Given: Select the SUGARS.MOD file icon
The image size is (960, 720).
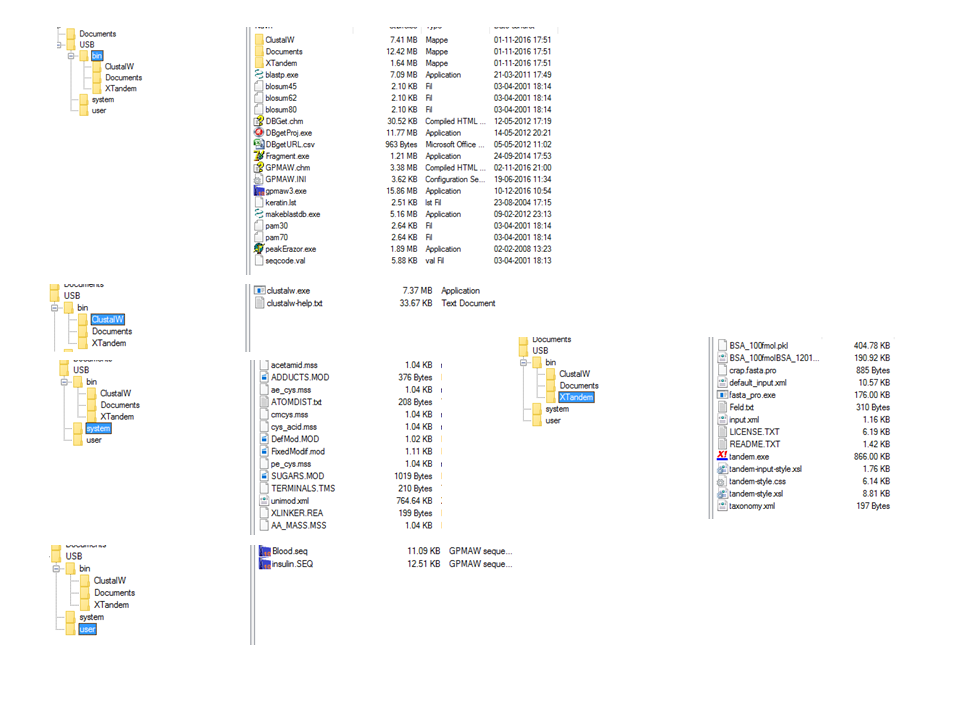Looking at the screenshot, I should 264,476.
